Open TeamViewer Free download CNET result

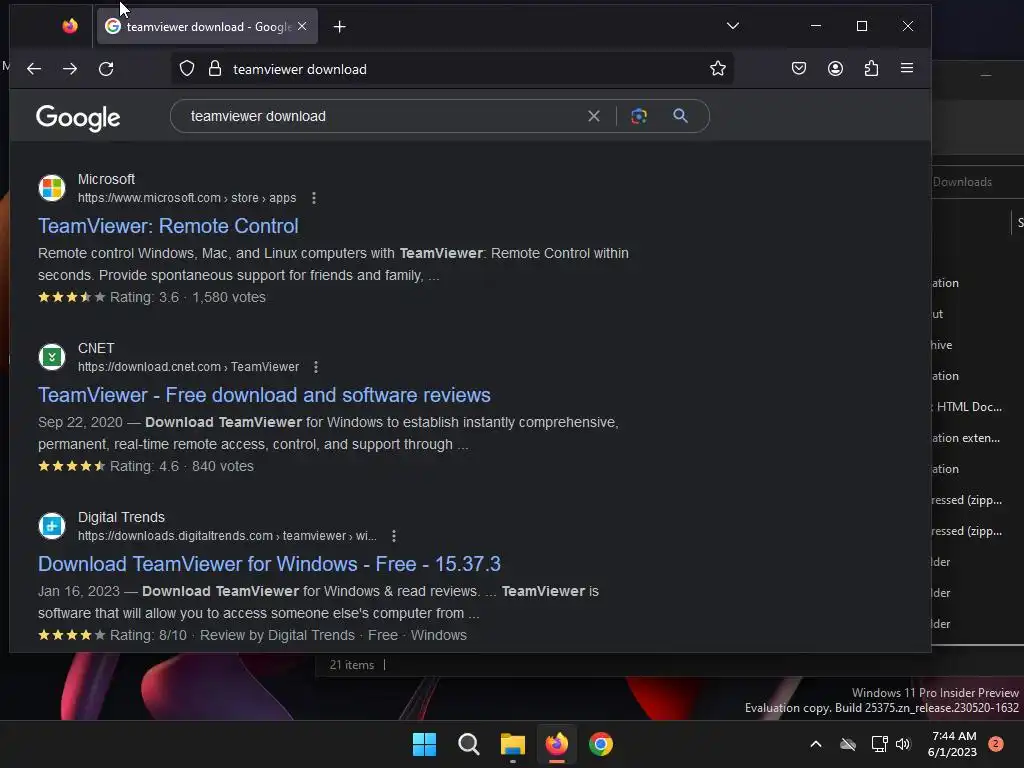264,395
